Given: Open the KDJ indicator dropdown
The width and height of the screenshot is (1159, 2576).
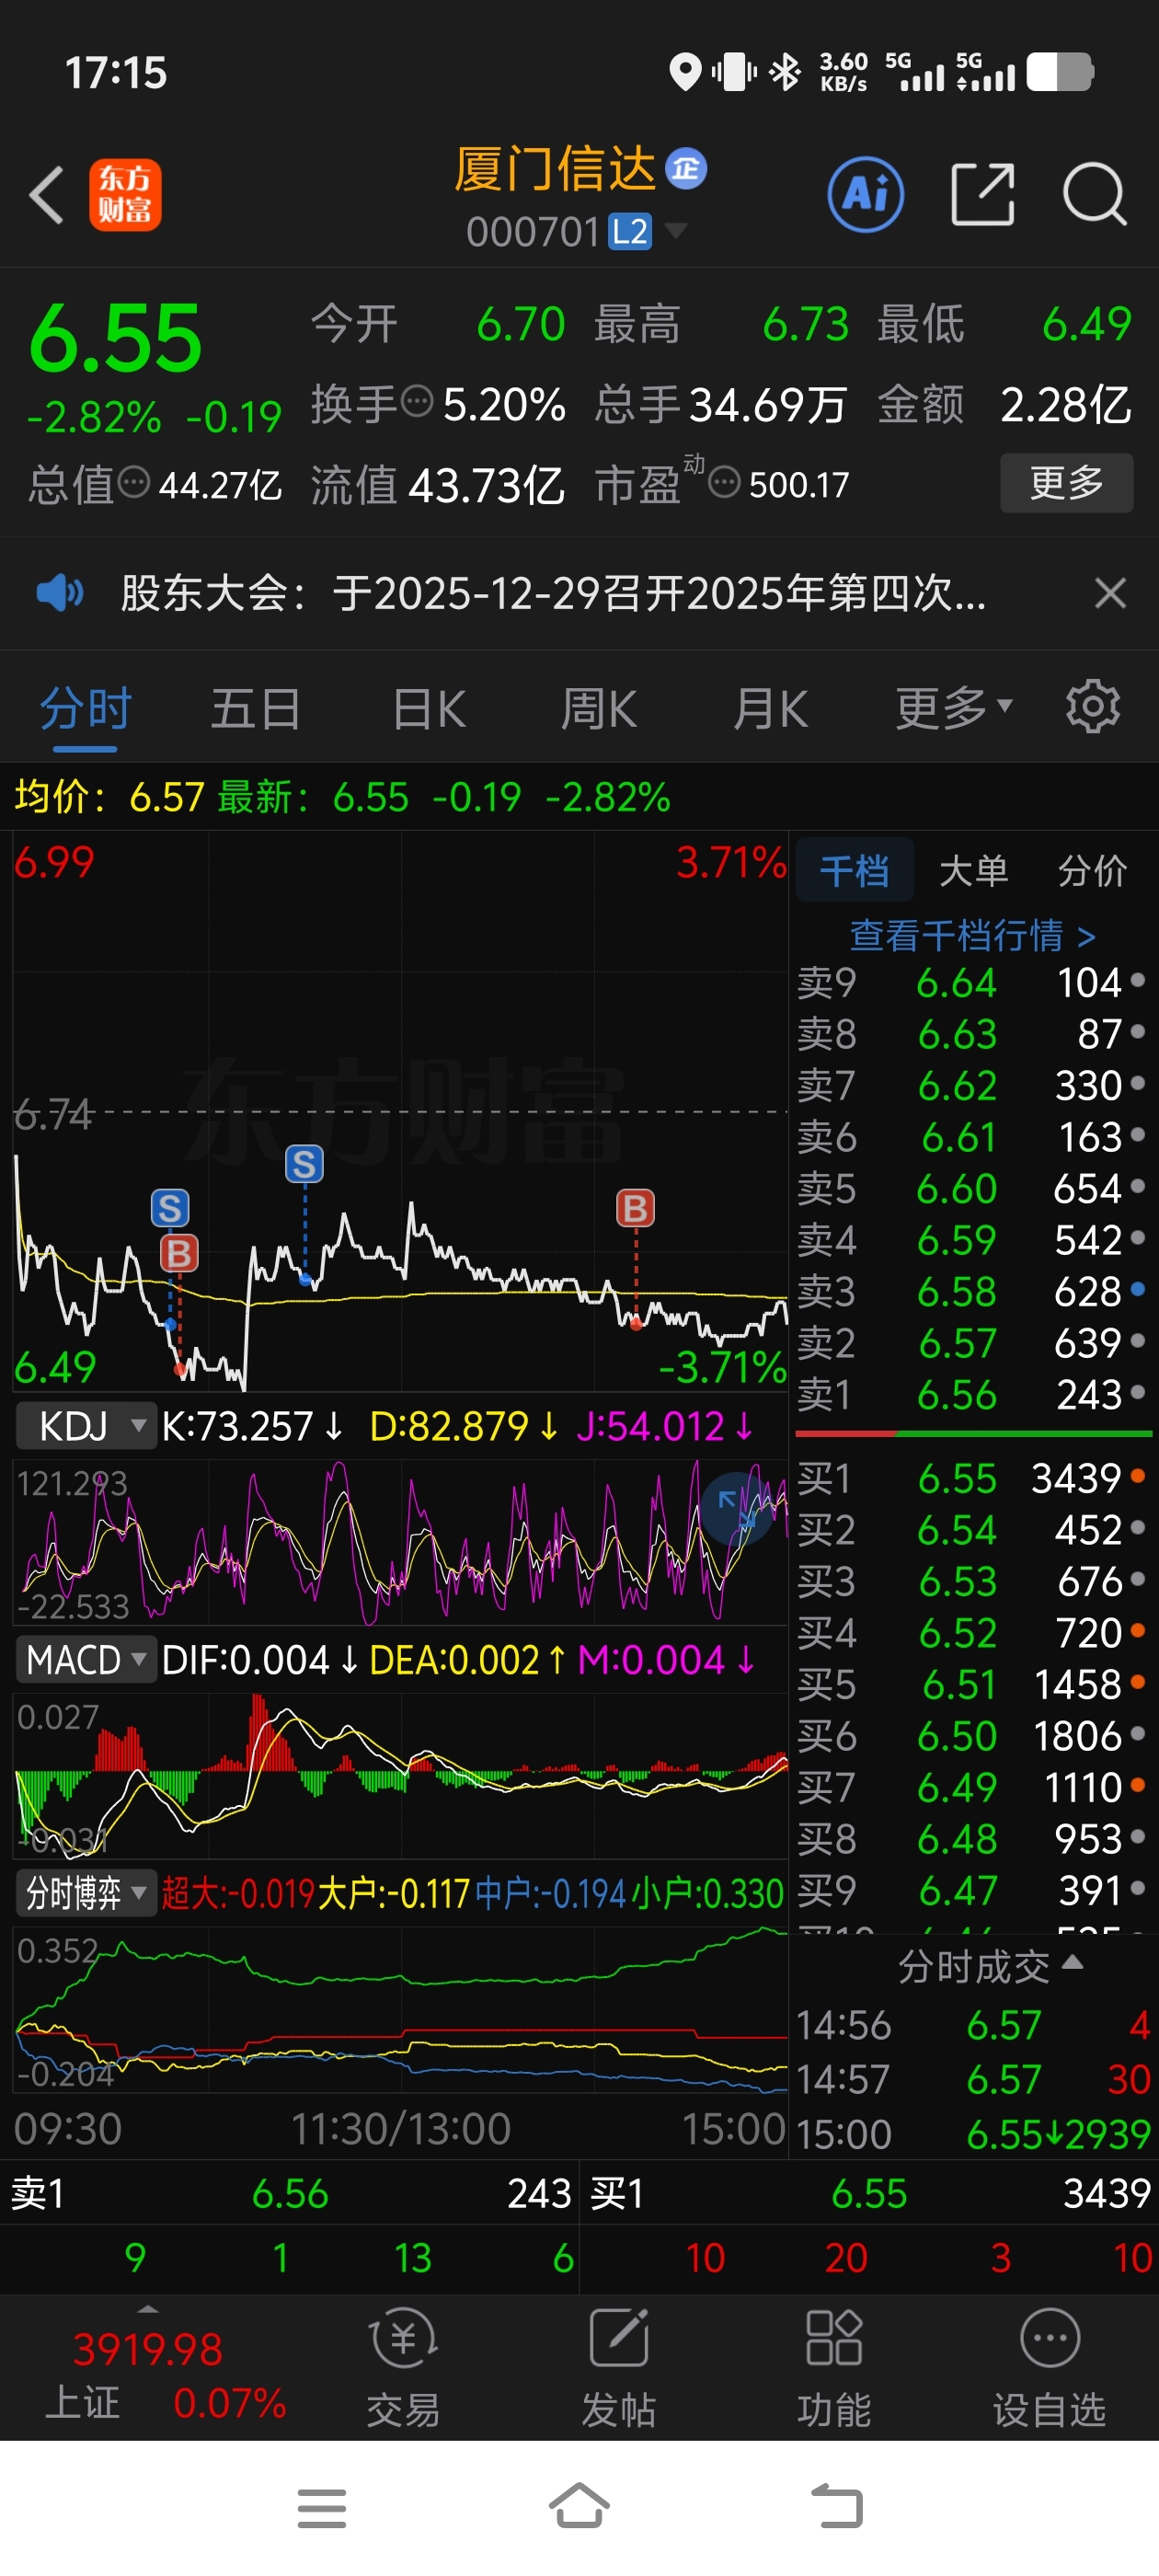Looking at the screenshot, I should [86, 1426].
